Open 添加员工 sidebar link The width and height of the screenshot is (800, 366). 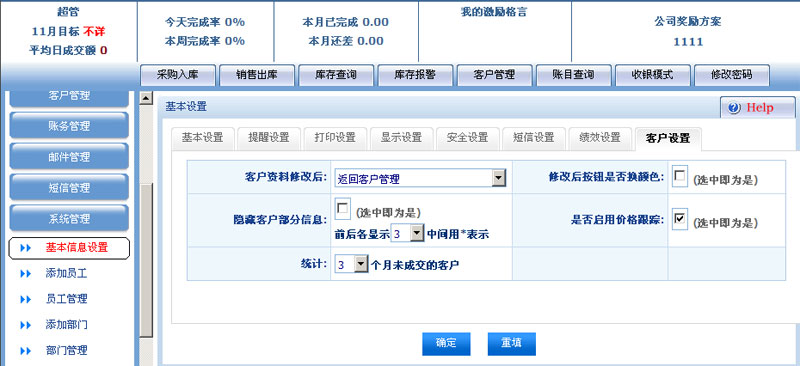(66, 274)
